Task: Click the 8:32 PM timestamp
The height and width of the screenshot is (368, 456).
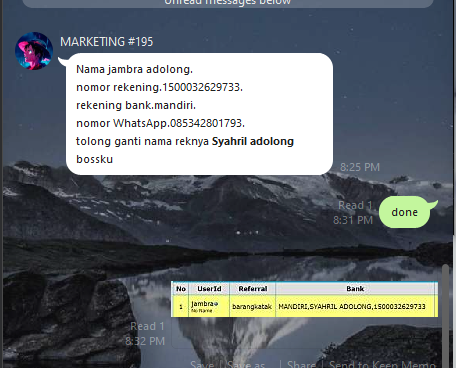Action: [x=145, y=341]
